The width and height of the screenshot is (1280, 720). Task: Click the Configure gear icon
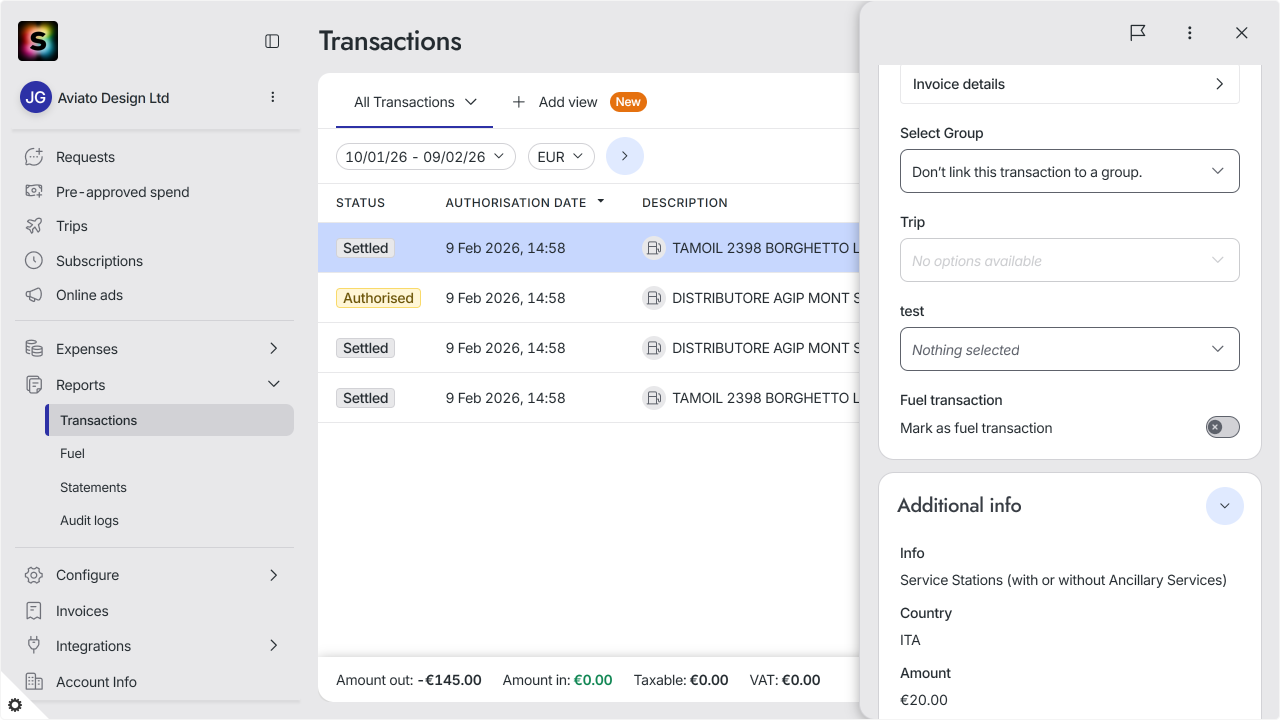pyautogui.click(x=34, y=575)
